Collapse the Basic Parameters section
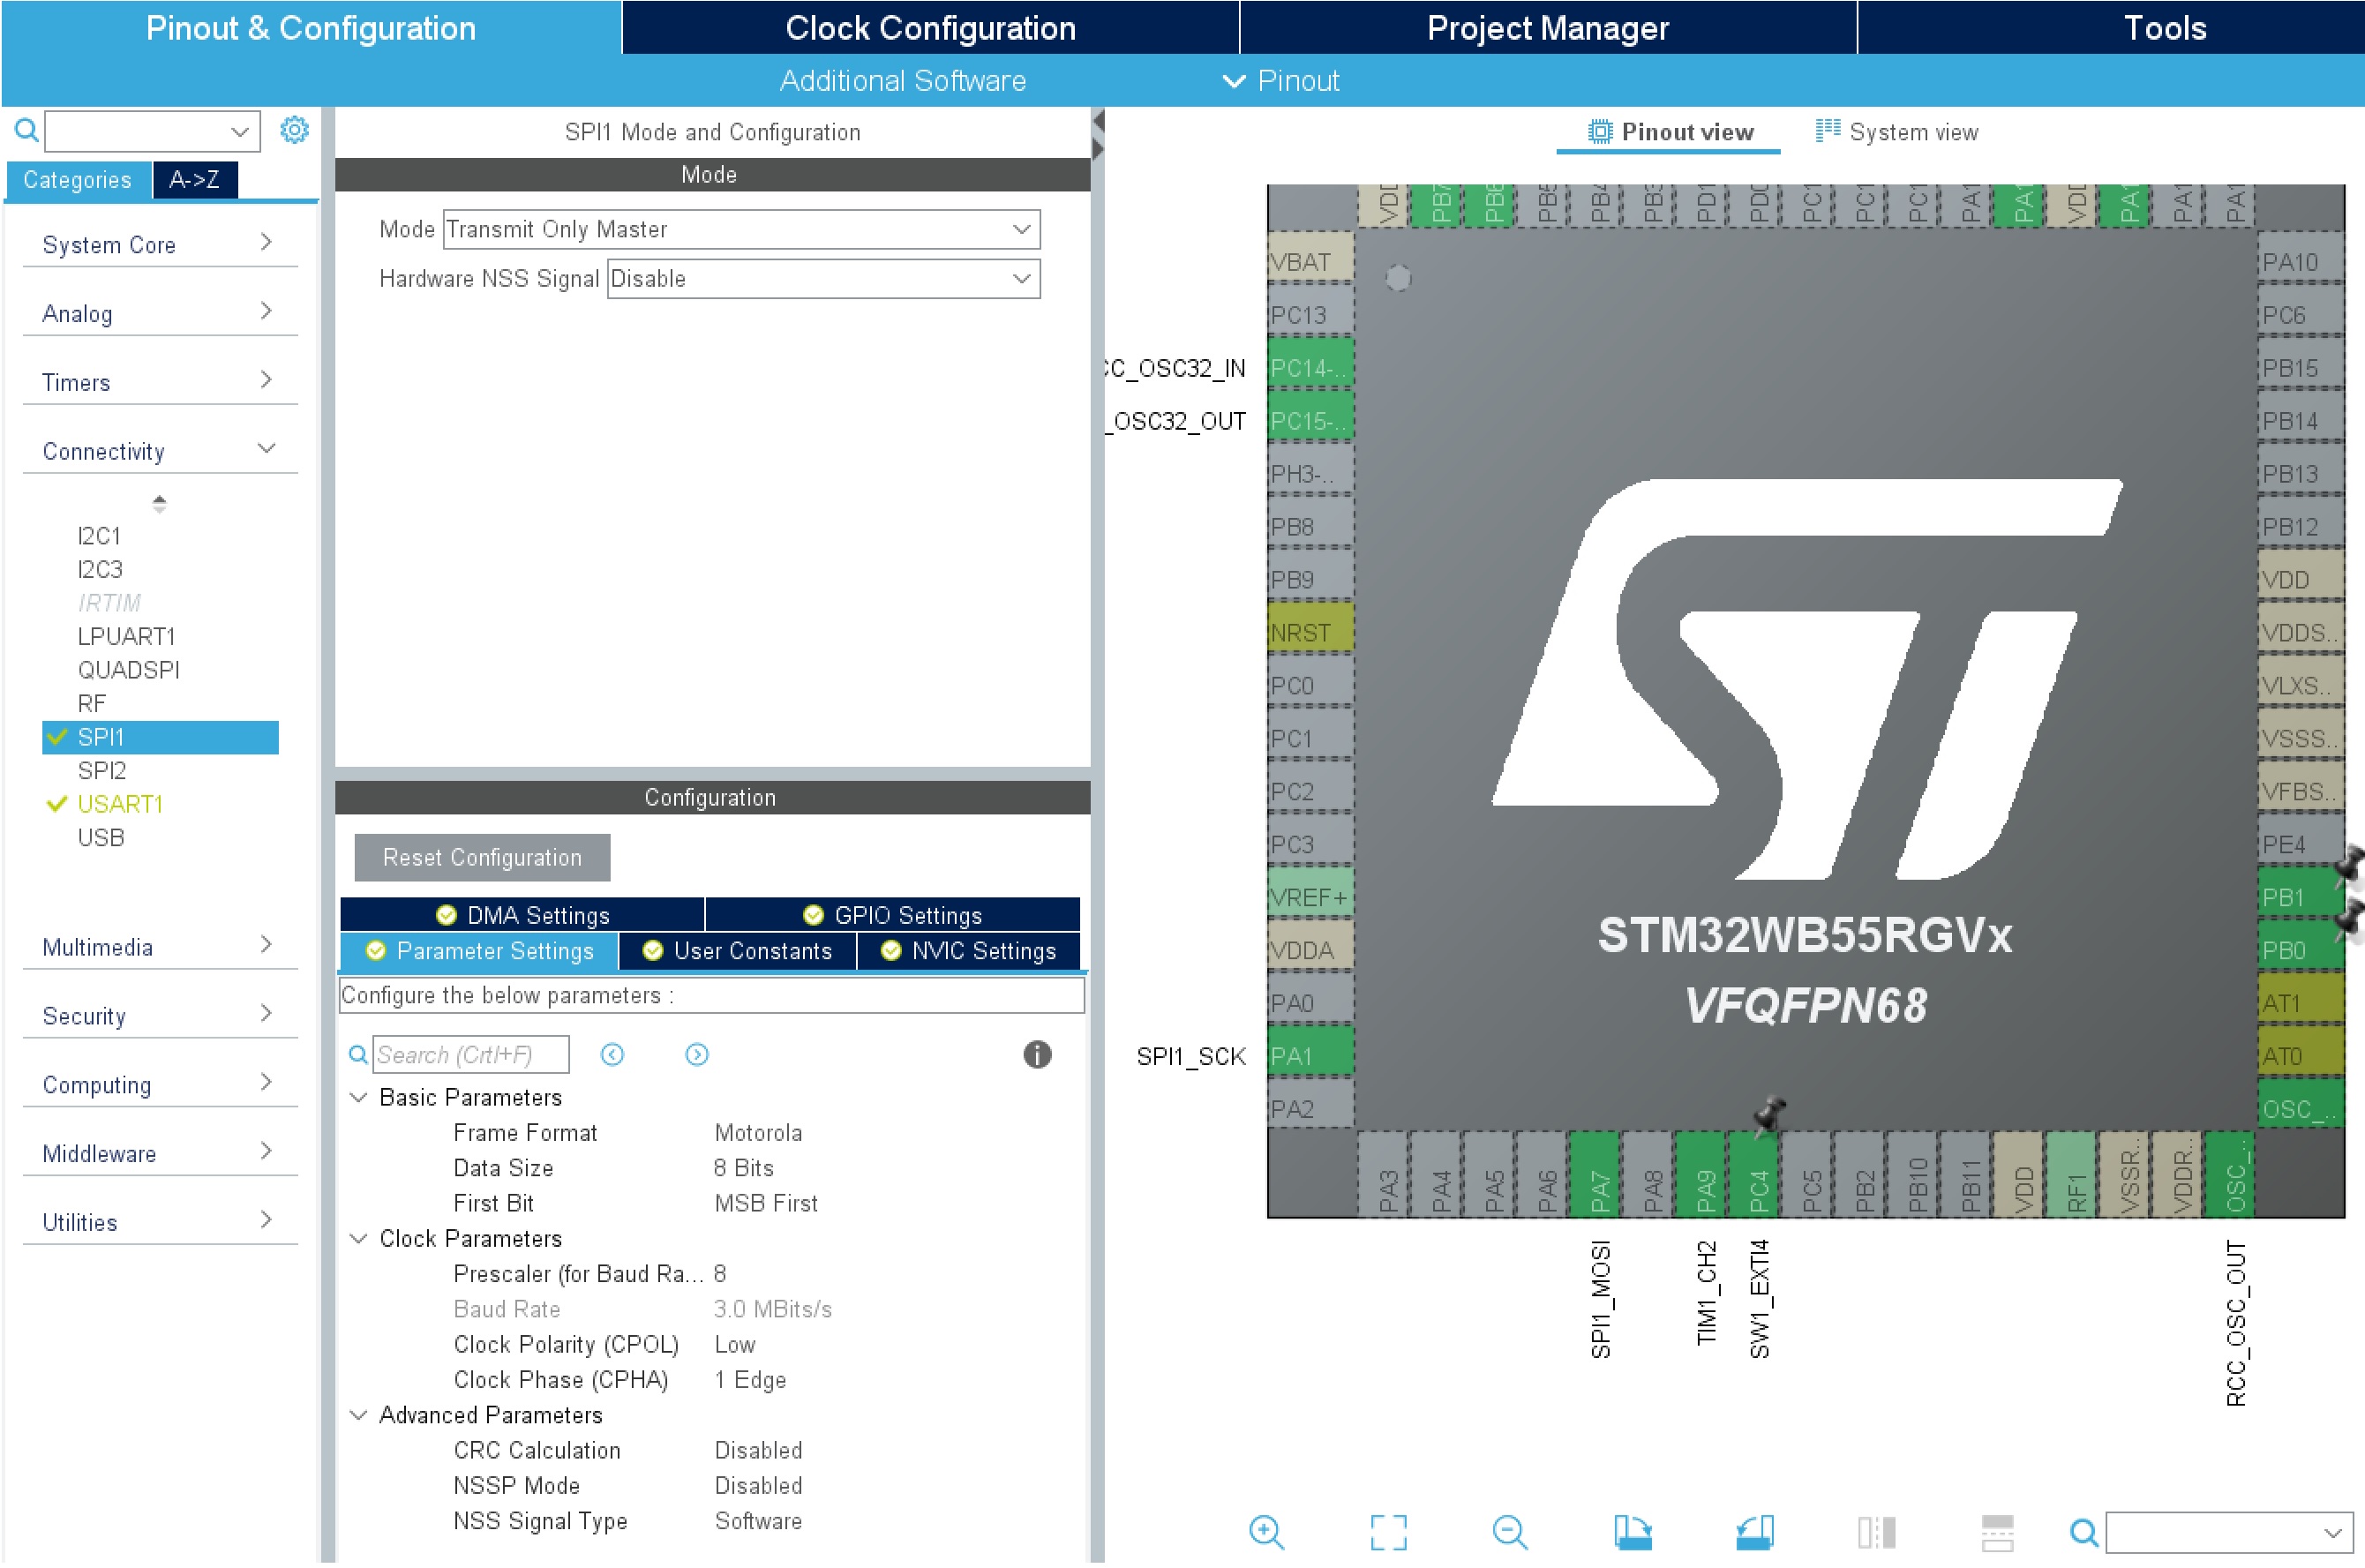Image resolution: width=2365 pixels, height=1568 pixels. pos(358,1097)
